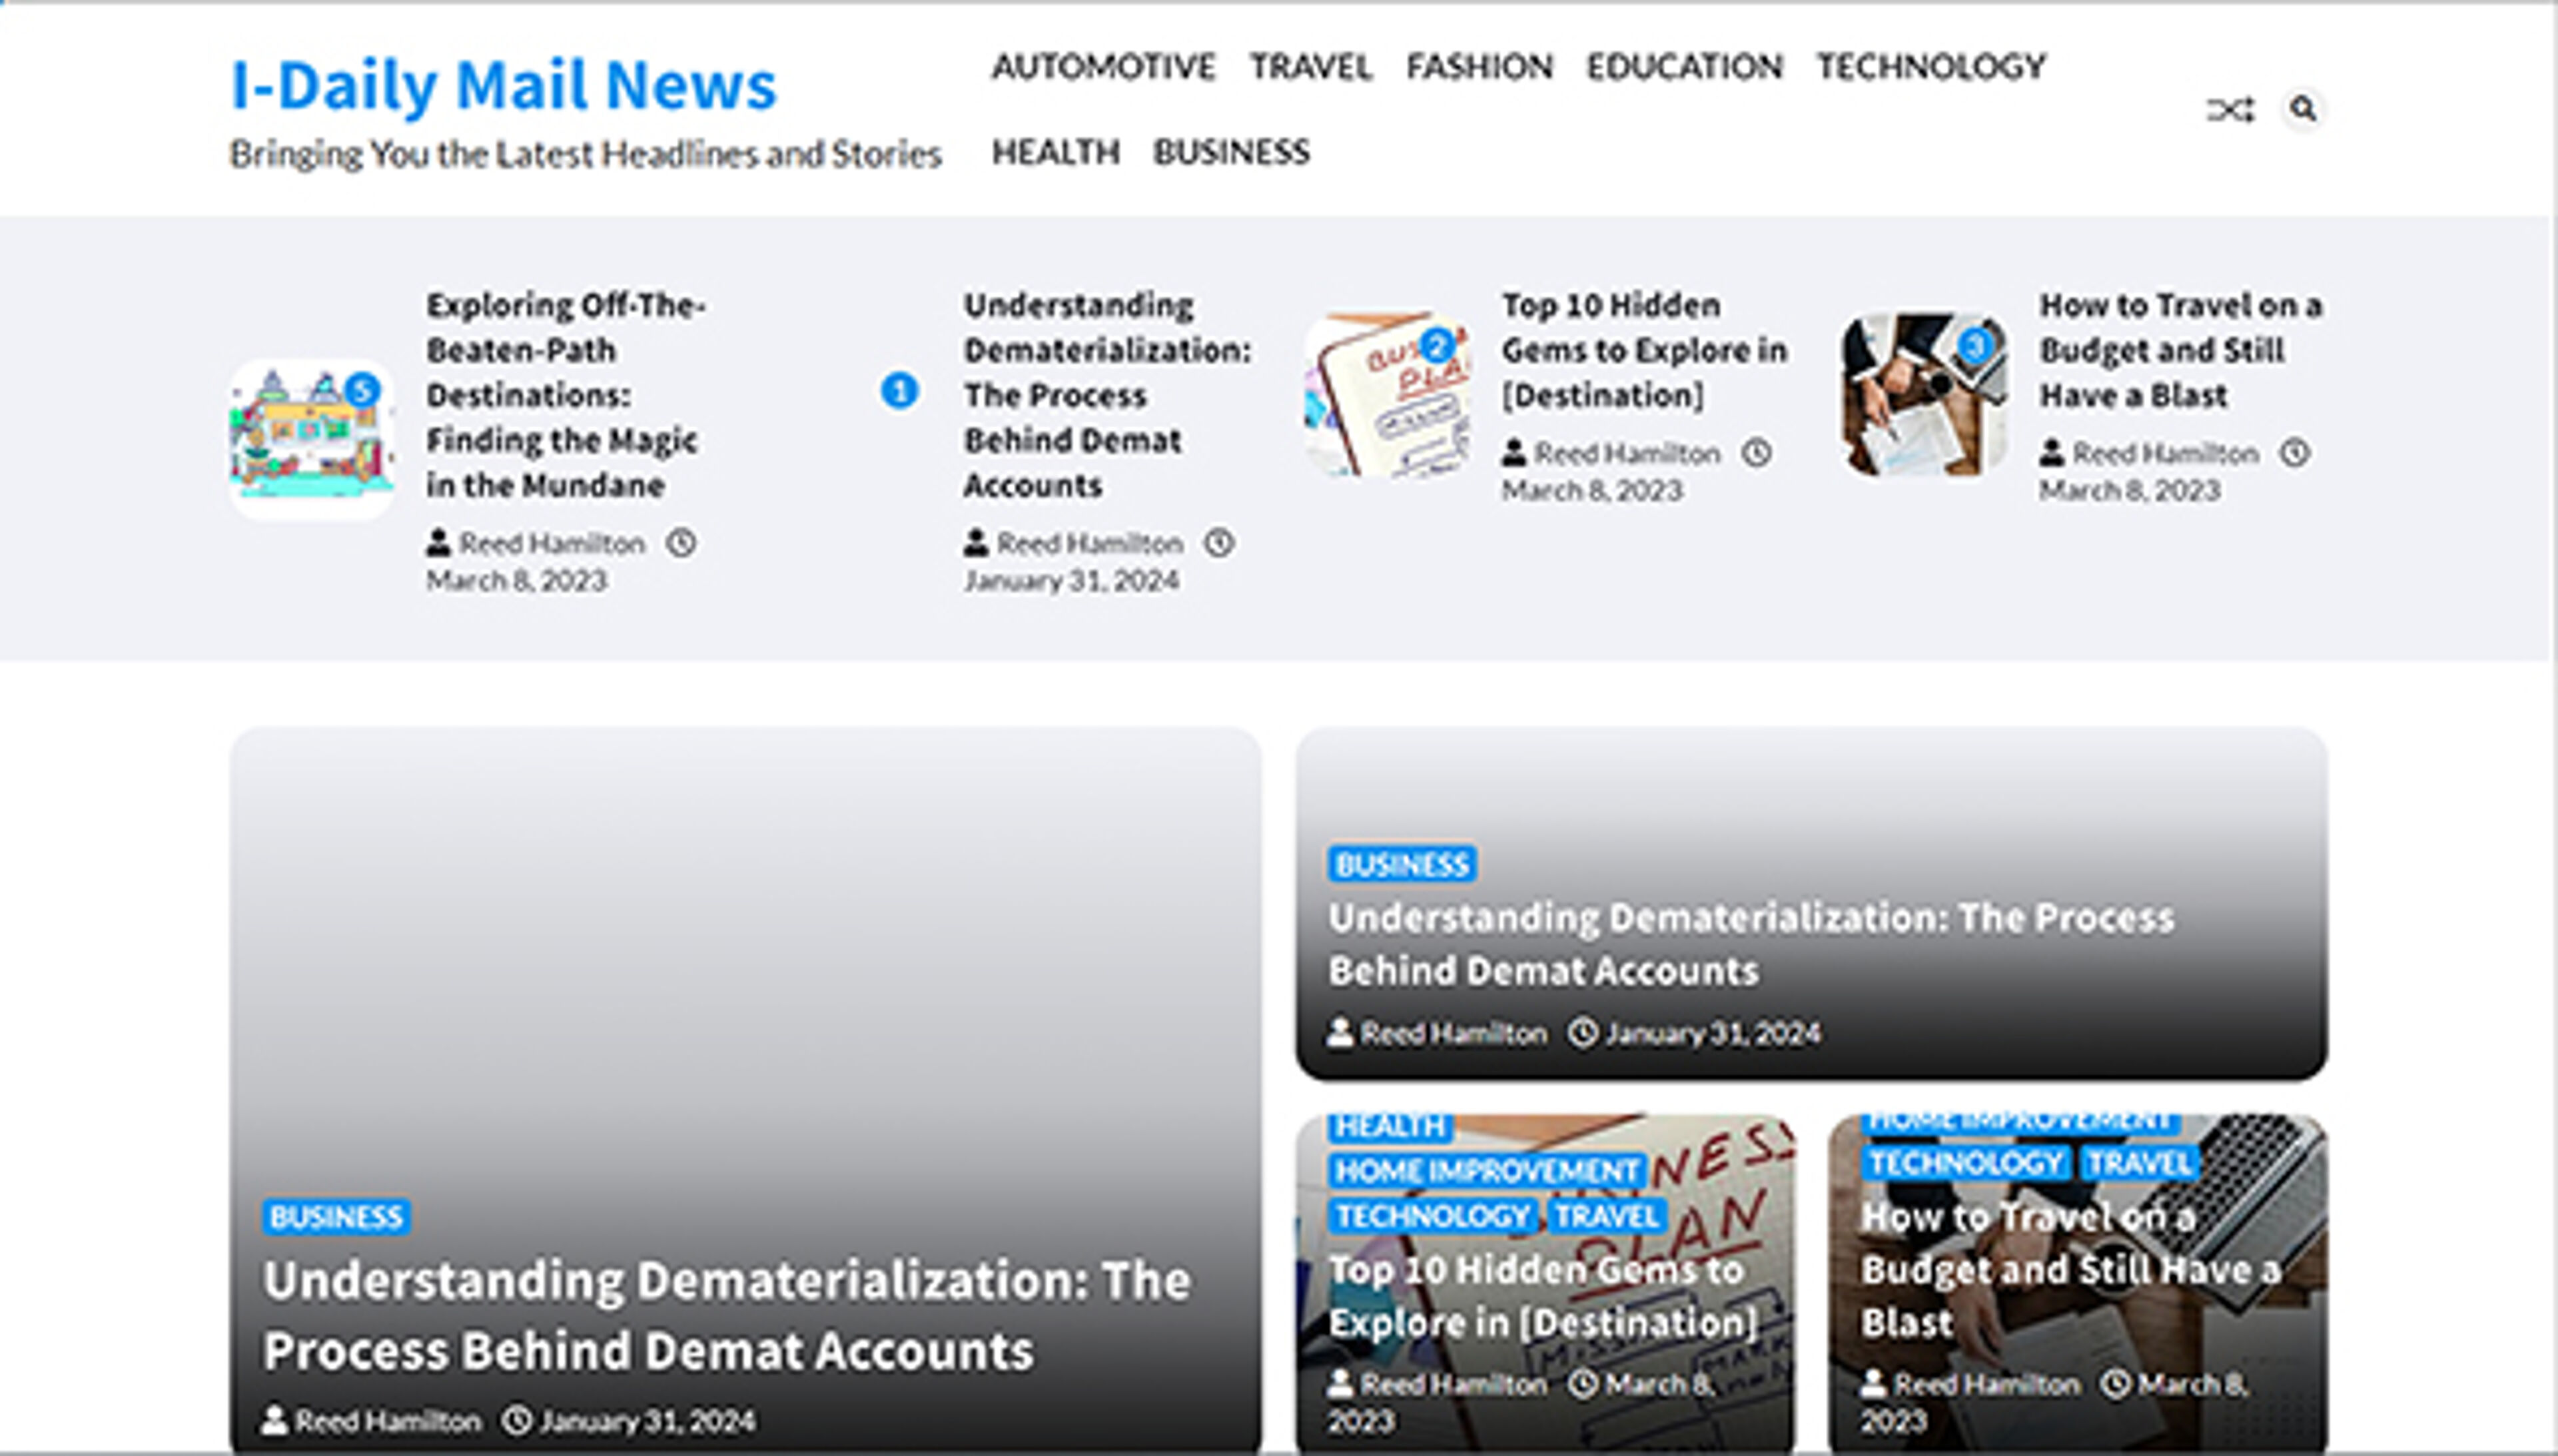Click the number 2 badge on business plan thumbnail
Image resolution: width=2558 pixels, height=1456 pixels.
pyautogui.click(x=1437, y=346)
